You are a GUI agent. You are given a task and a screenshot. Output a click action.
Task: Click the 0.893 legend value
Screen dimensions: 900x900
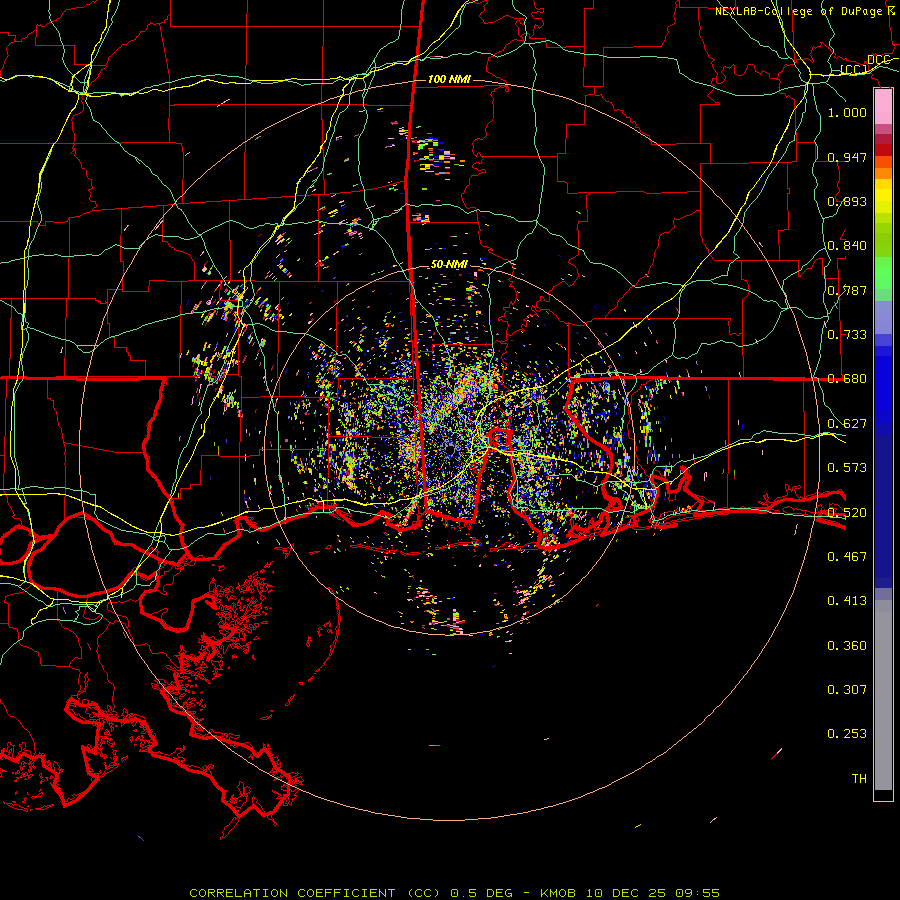[x=847, y=201]
